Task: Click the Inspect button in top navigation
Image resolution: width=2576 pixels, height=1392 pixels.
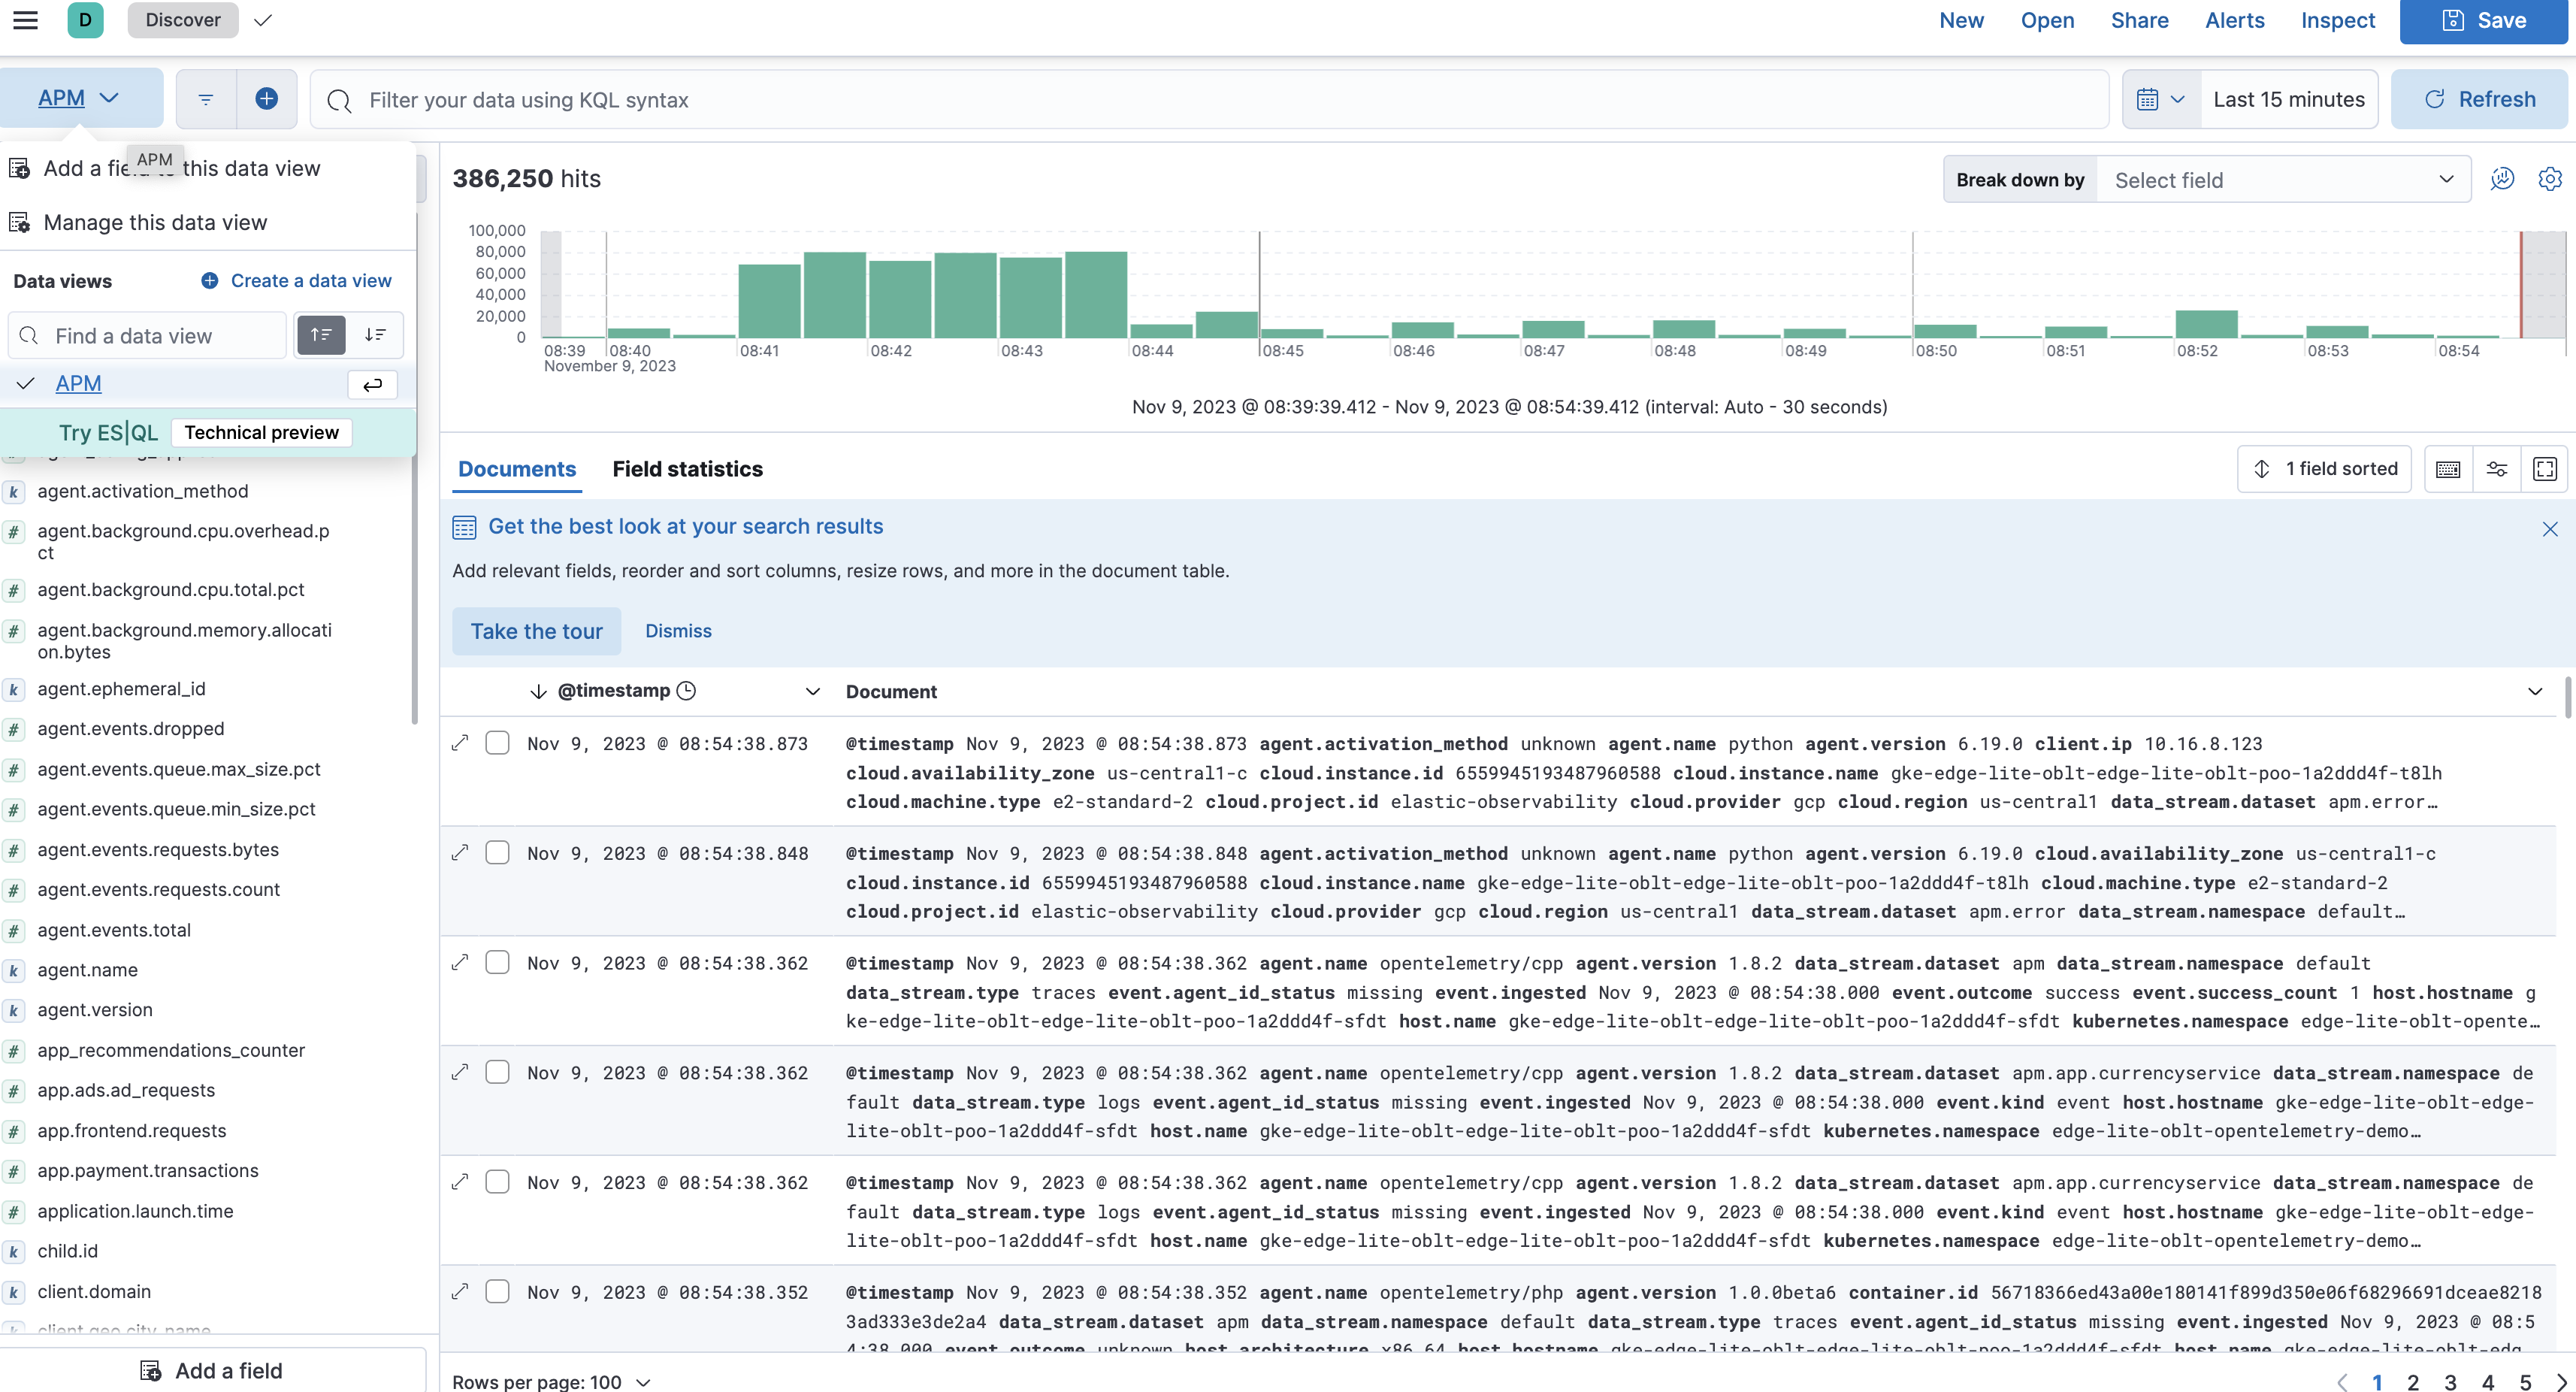Action: click(x=2338, y=20)
